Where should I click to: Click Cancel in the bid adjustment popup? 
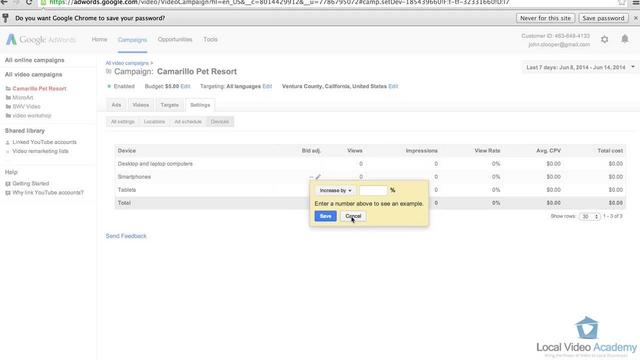(353, 216)
